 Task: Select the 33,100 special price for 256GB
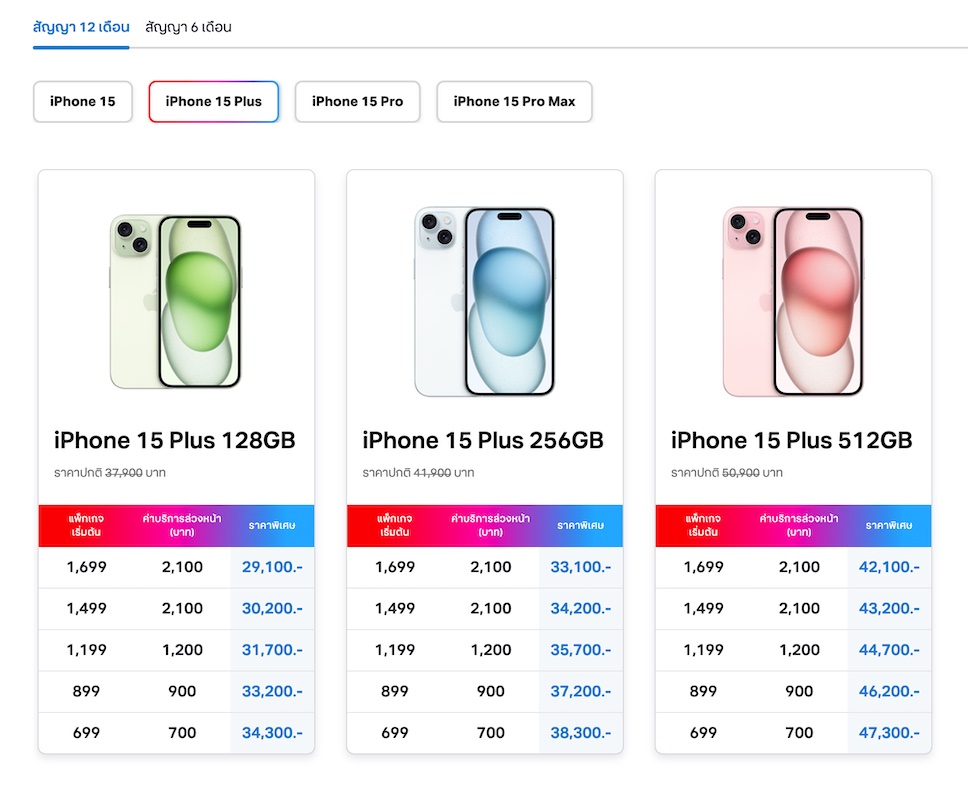(x=580, y=567)
